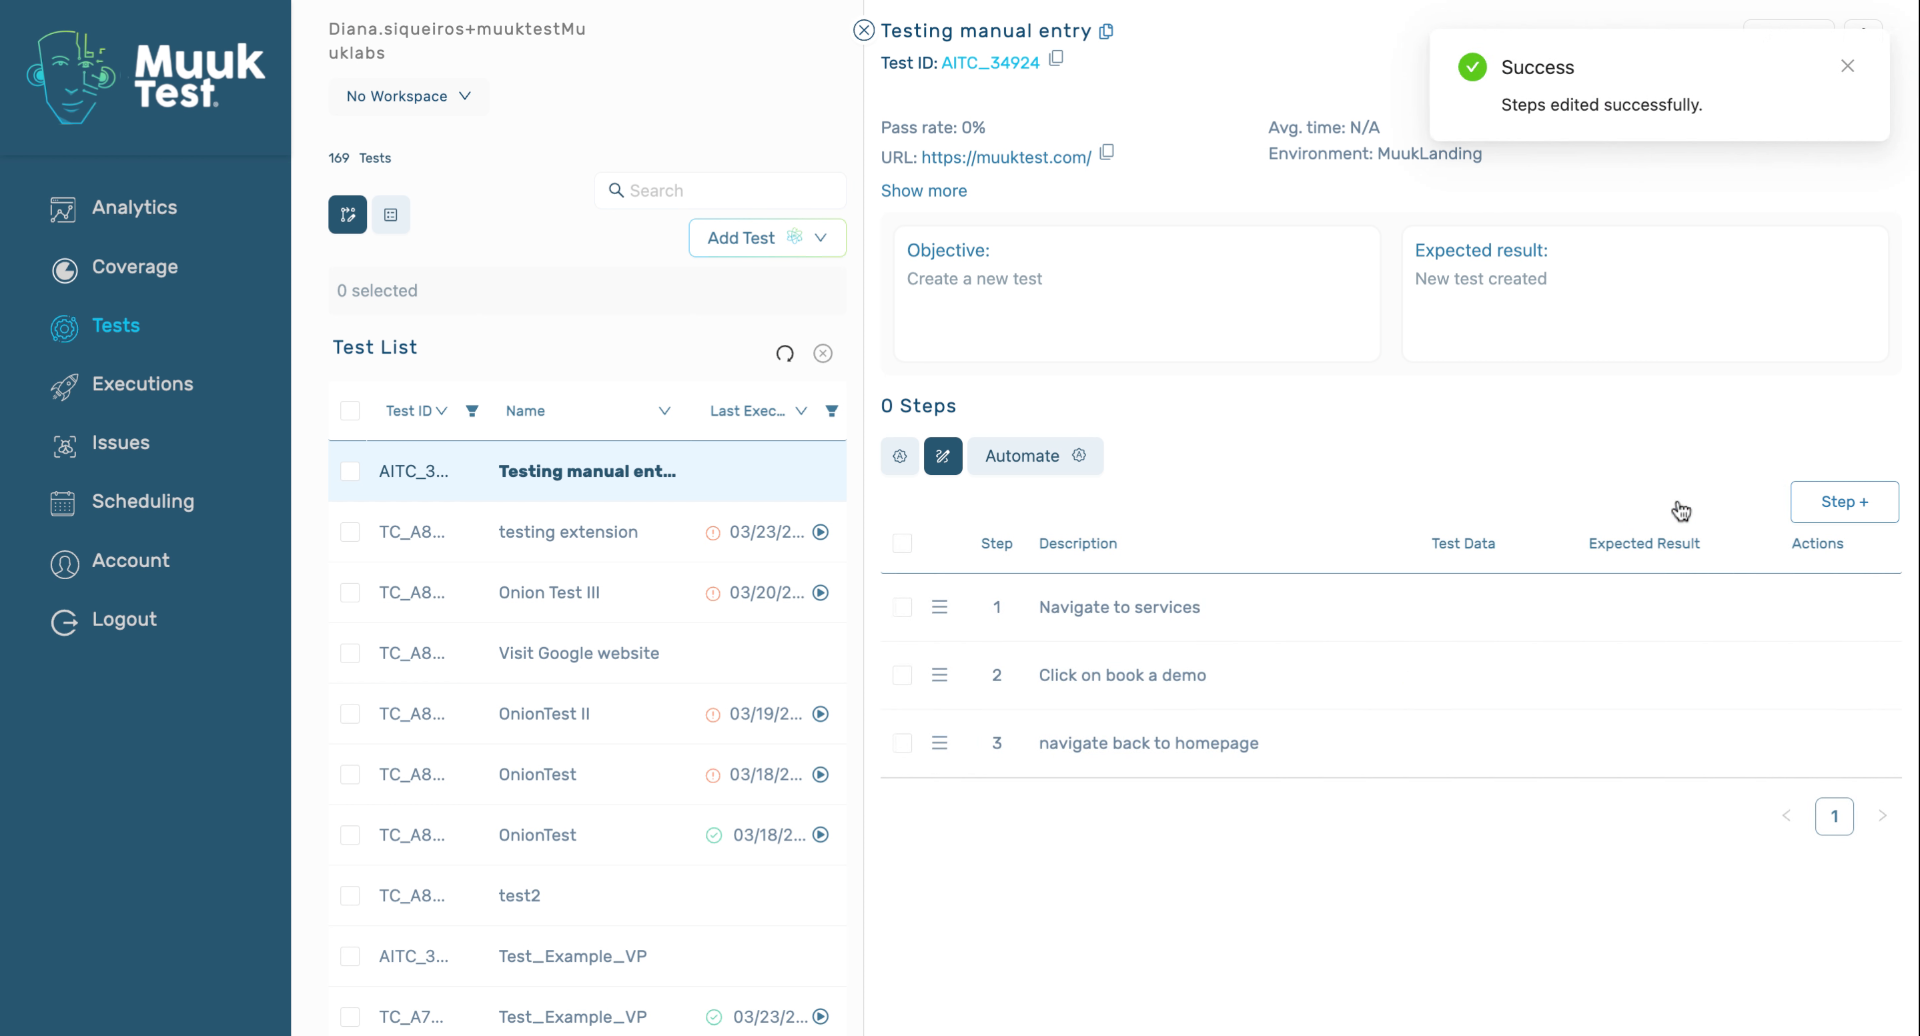
Task: Dismiss the Success notification
Action: tap(1848, 66)
